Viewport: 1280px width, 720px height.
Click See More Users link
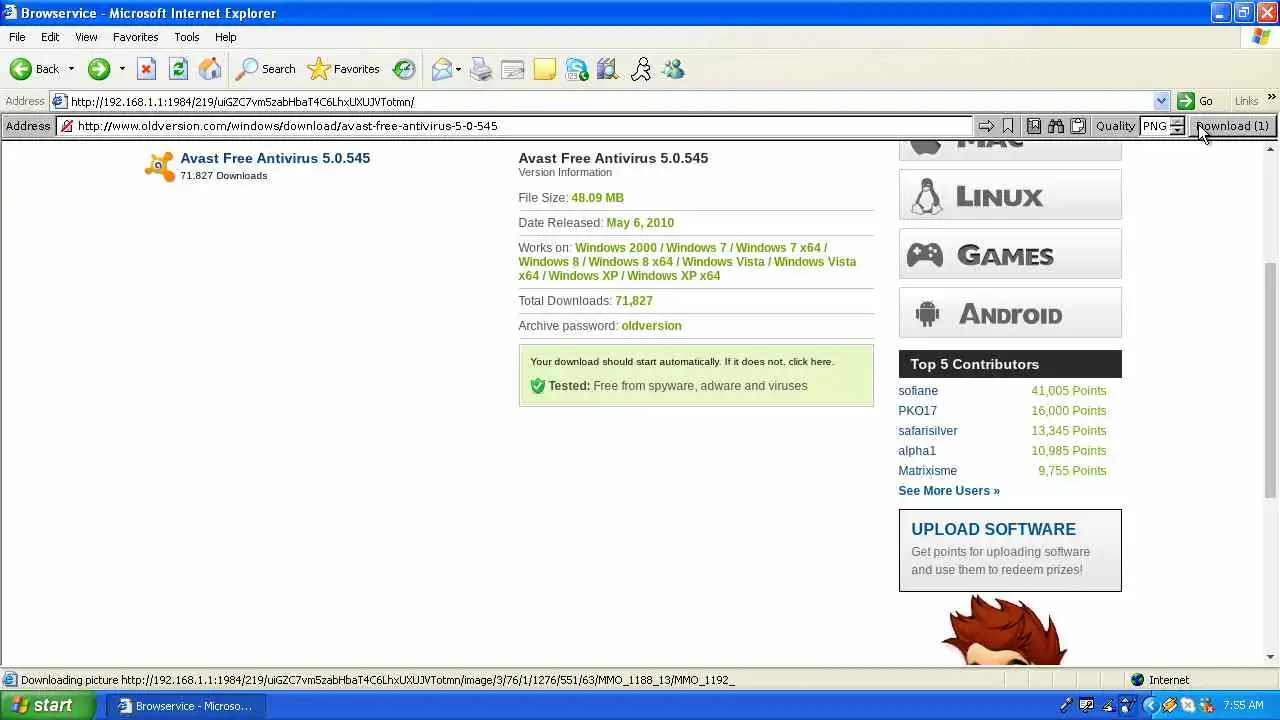coord(949,491)
